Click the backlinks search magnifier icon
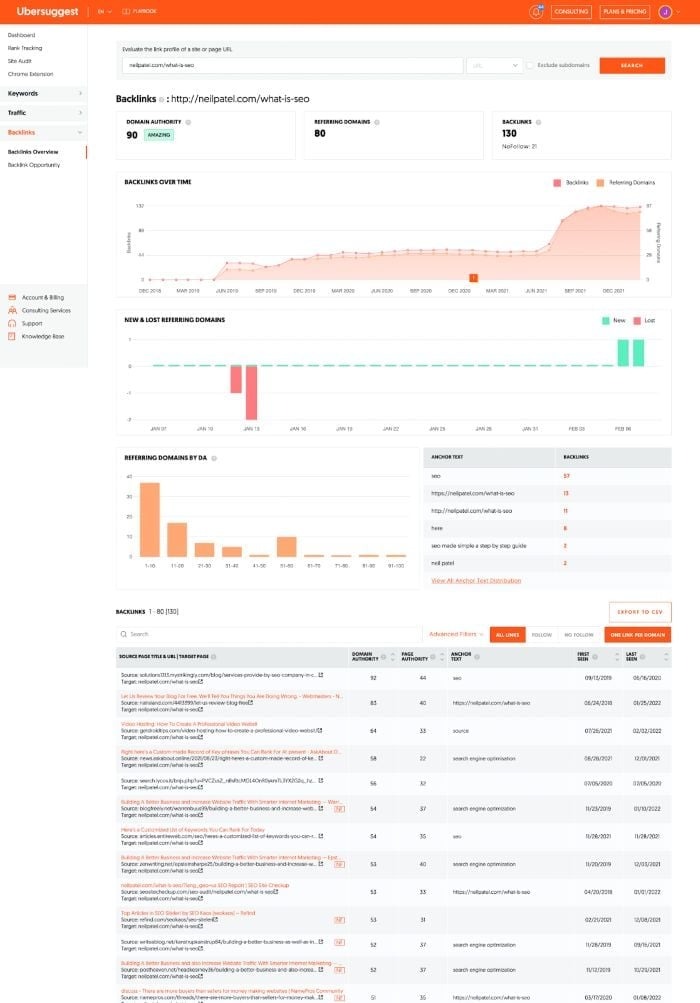The image size is (700, 1003). pyautogui.click(x=123, y=634)
